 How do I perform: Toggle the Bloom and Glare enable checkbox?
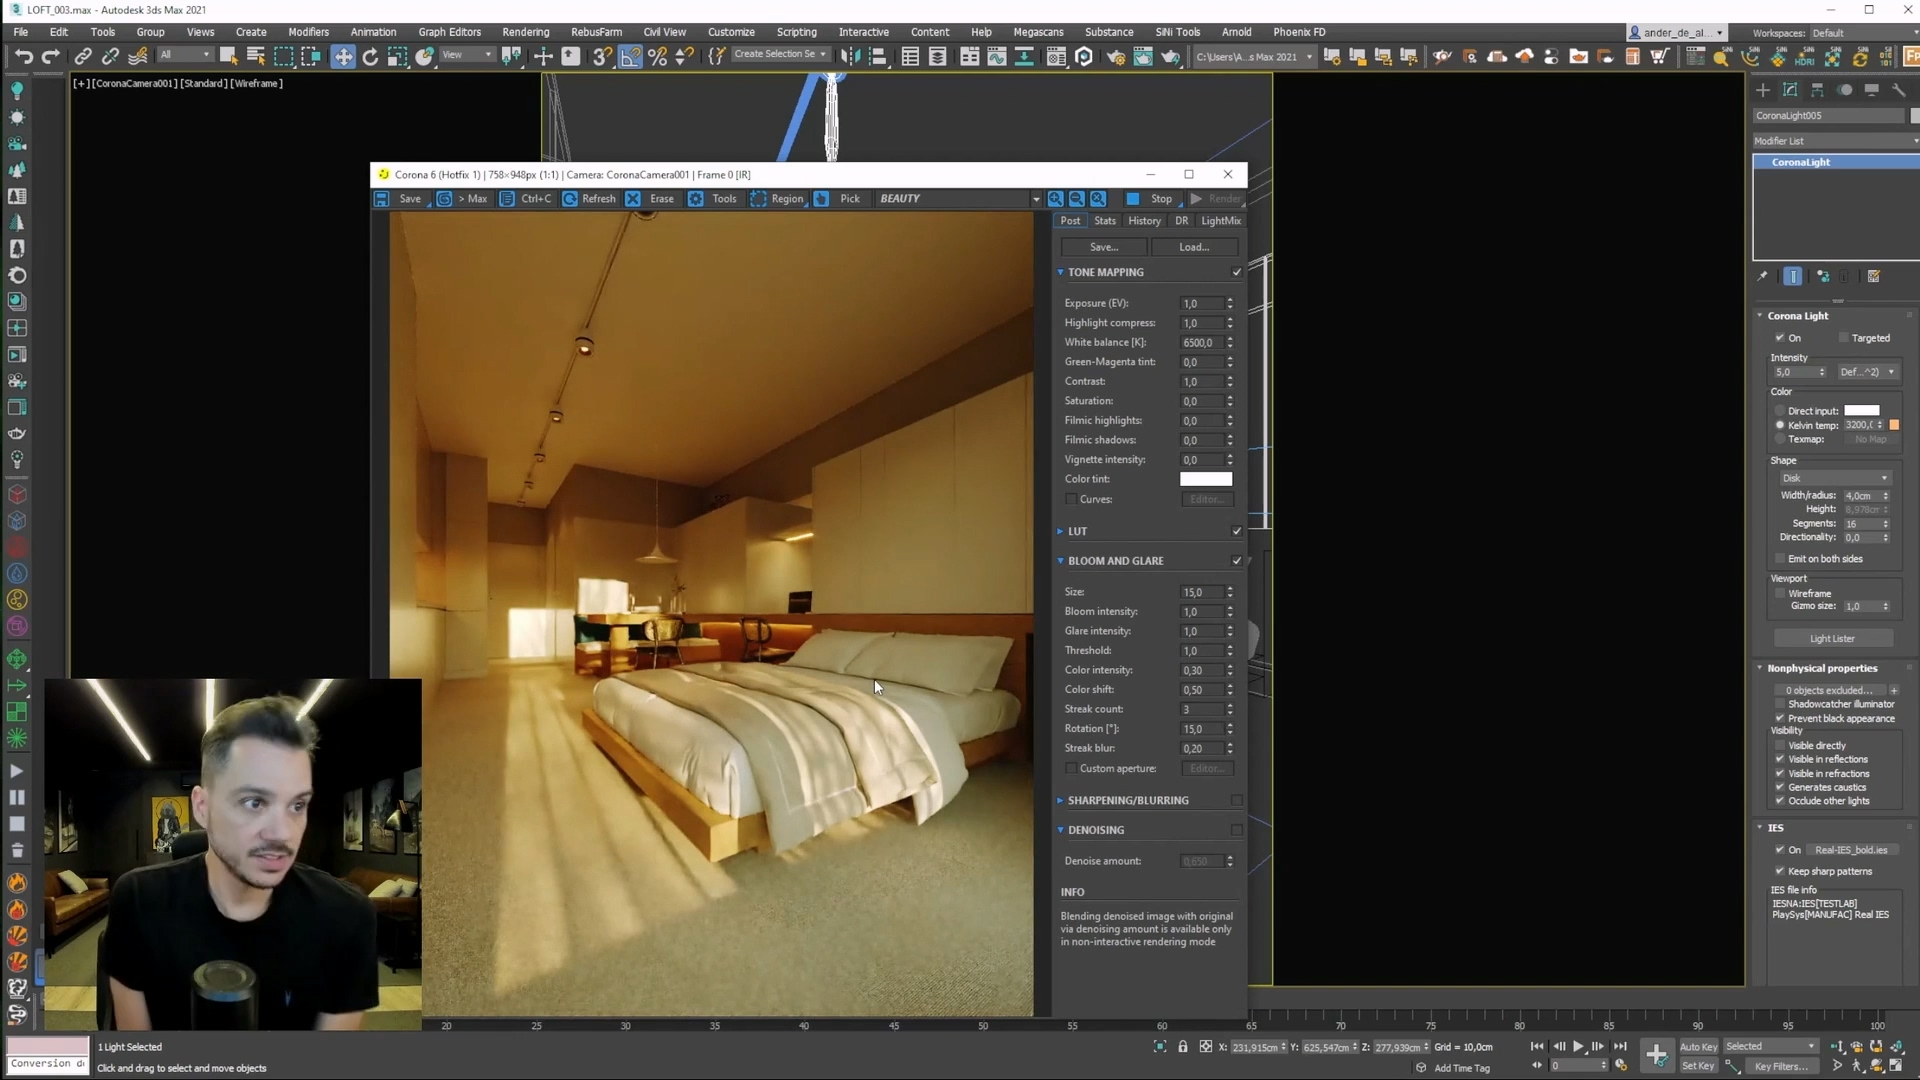click(1237, 561)
